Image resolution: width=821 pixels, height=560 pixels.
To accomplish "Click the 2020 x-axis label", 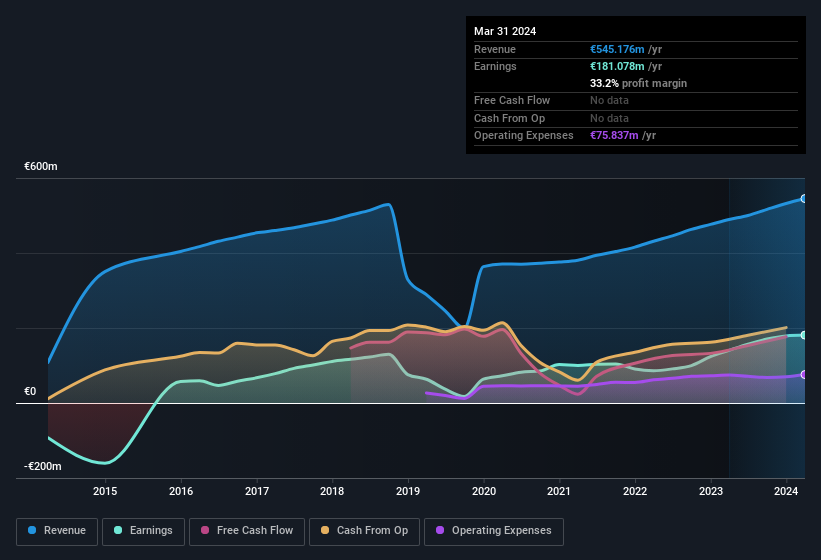I will coord(484,491).
